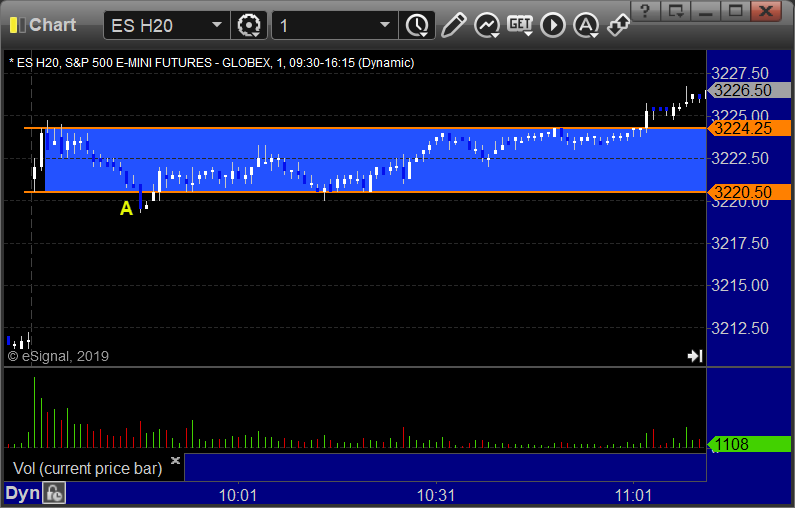Image resolution: width=795 pixels, height=508 pixels.
Task: Click the help question mark button
Action: coord(645,11)
